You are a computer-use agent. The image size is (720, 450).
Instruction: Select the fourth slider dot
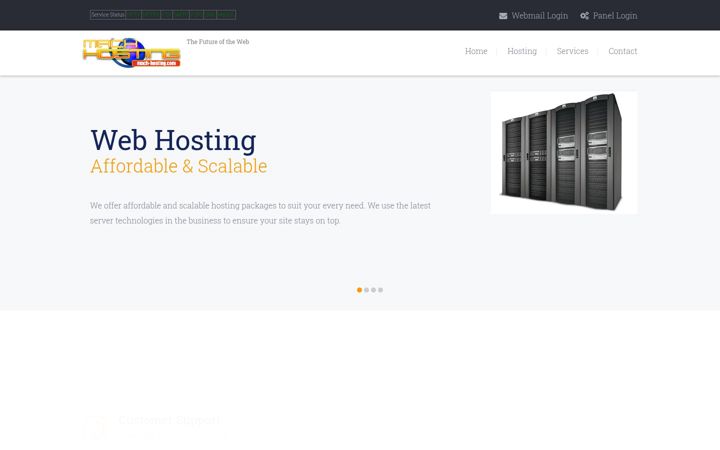[380, 290]
